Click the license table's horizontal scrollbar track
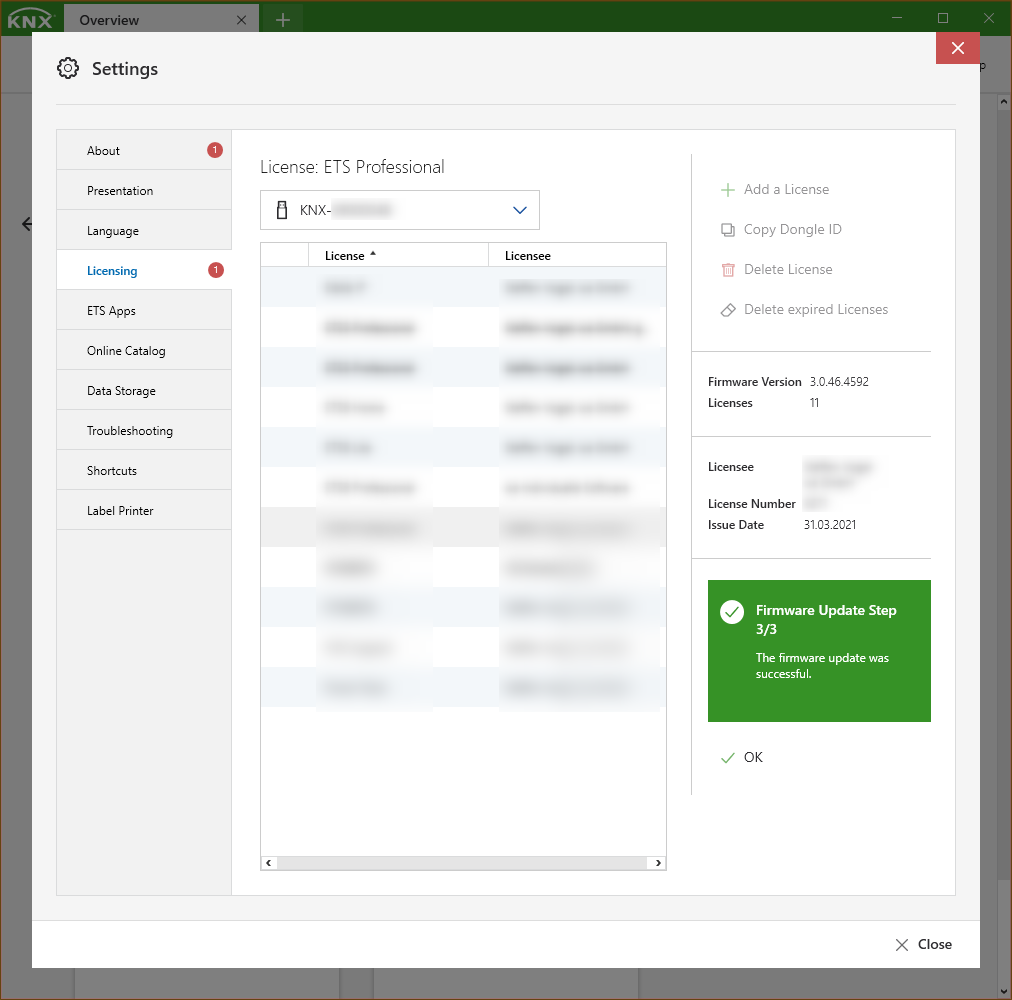This screenshot has height=1000, width=1012. point(462,863)
